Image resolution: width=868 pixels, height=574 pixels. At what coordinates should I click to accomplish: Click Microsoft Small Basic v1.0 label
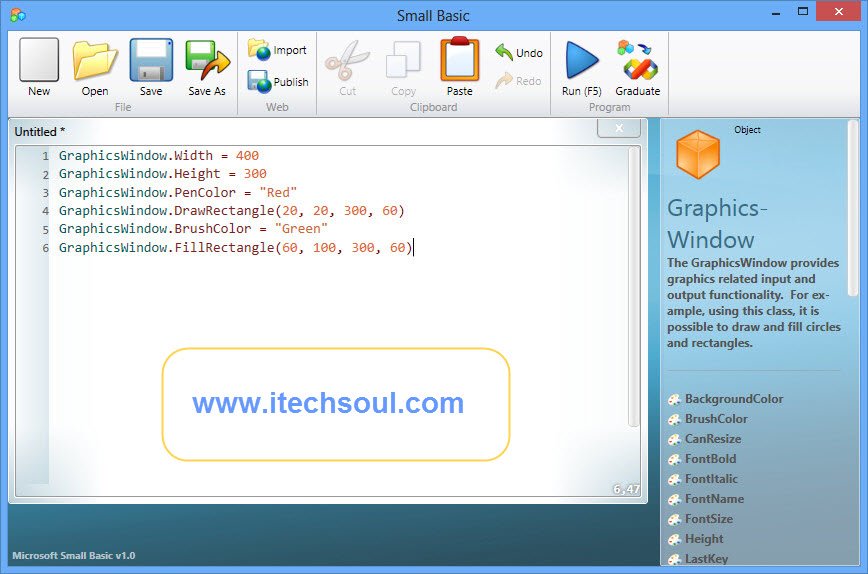[x=74, y=555]
